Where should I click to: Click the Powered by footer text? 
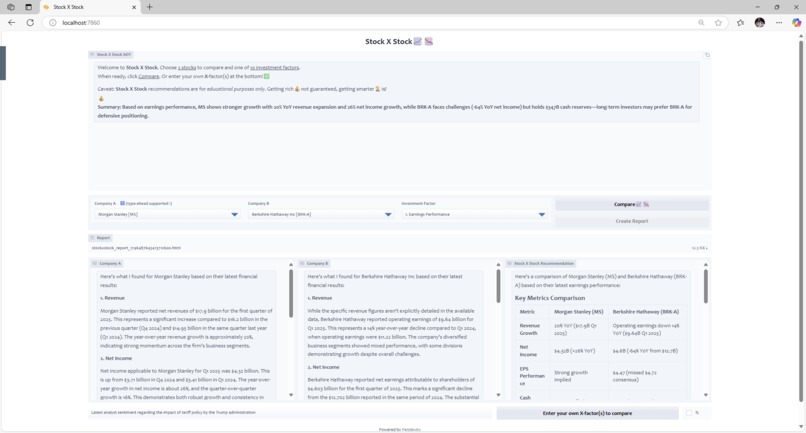[399, 429]
